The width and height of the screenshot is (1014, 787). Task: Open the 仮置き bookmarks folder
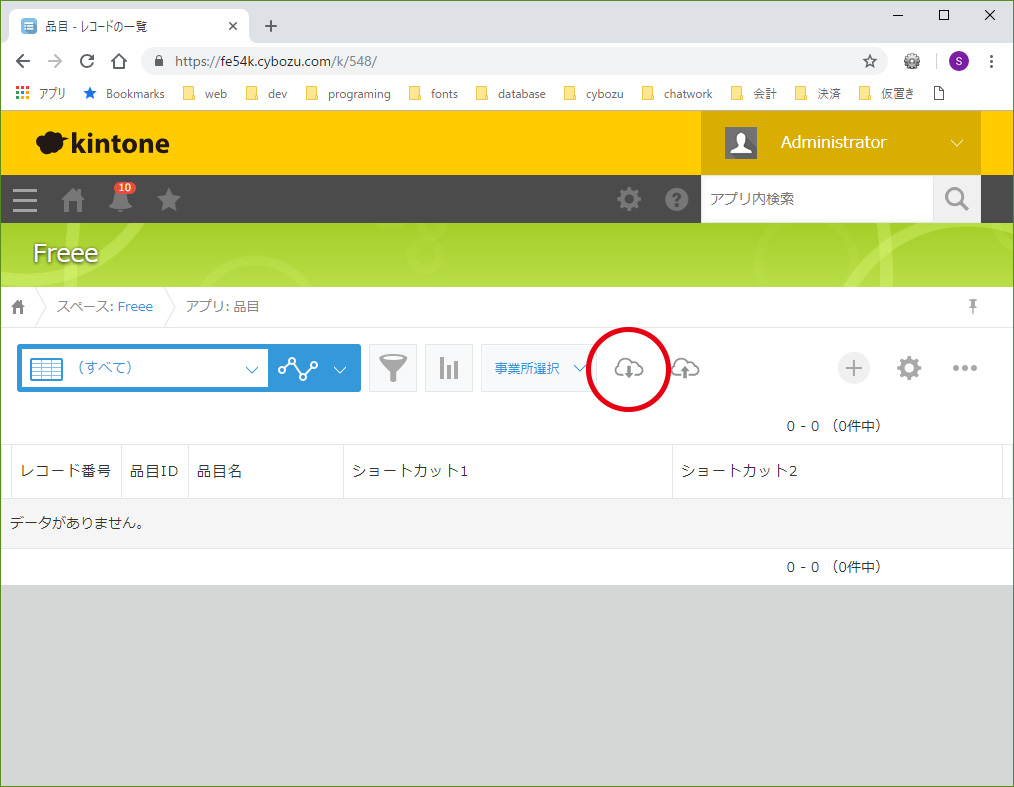click(x=887, y=93)
